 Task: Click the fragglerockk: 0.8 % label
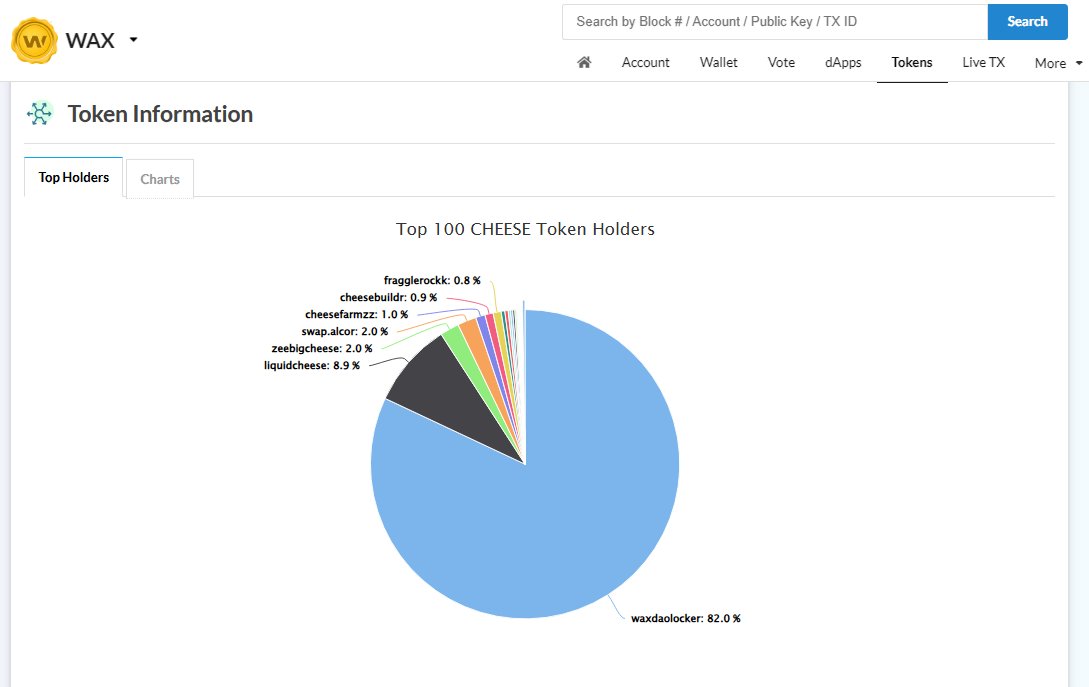tap(432, 281)
